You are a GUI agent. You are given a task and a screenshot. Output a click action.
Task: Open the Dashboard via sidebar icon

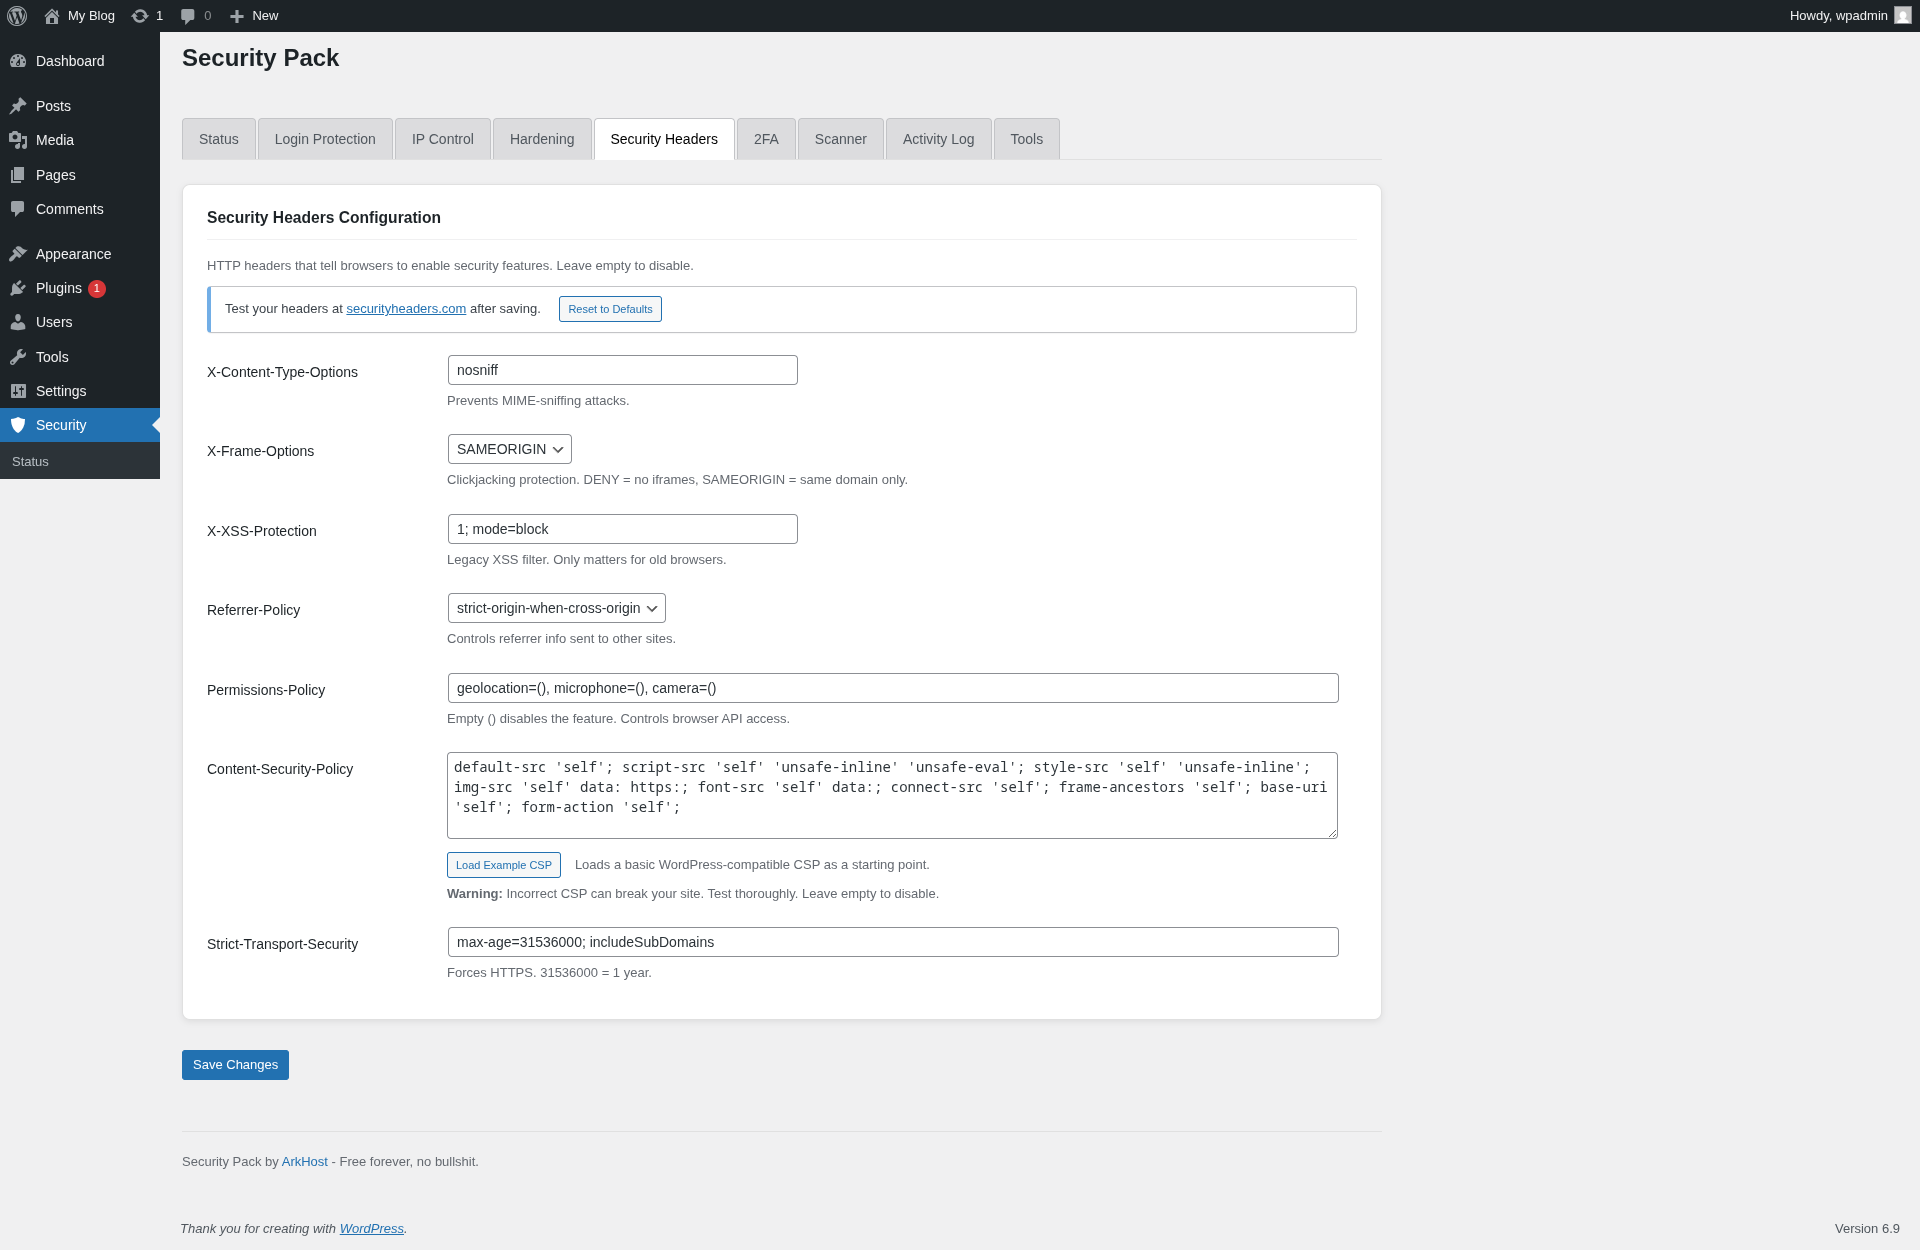(x=19, y=61)
